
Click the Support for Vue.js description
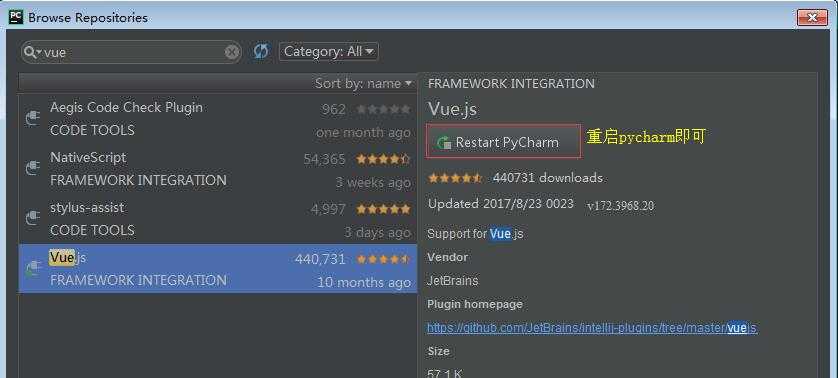(475, 234)
